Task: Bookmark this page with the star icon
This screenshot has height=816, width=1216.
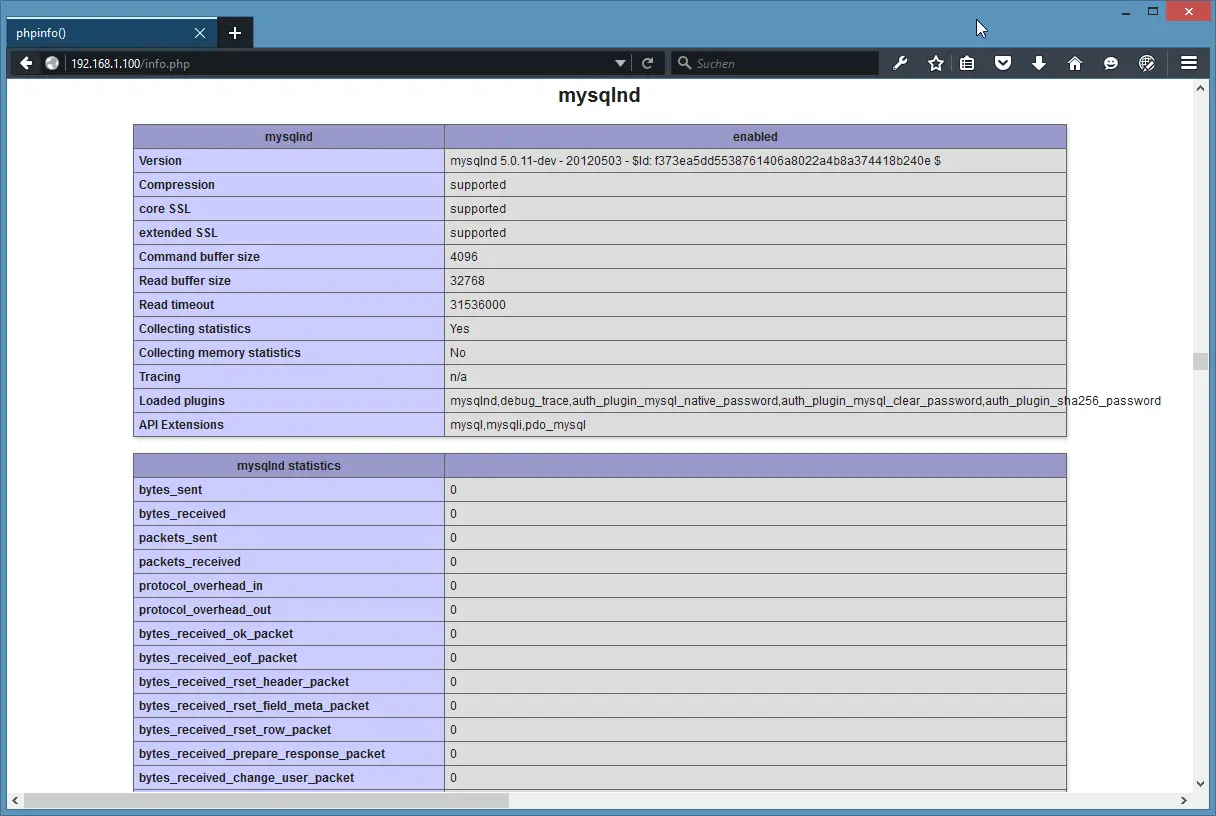Action: [x=936, y=63]
